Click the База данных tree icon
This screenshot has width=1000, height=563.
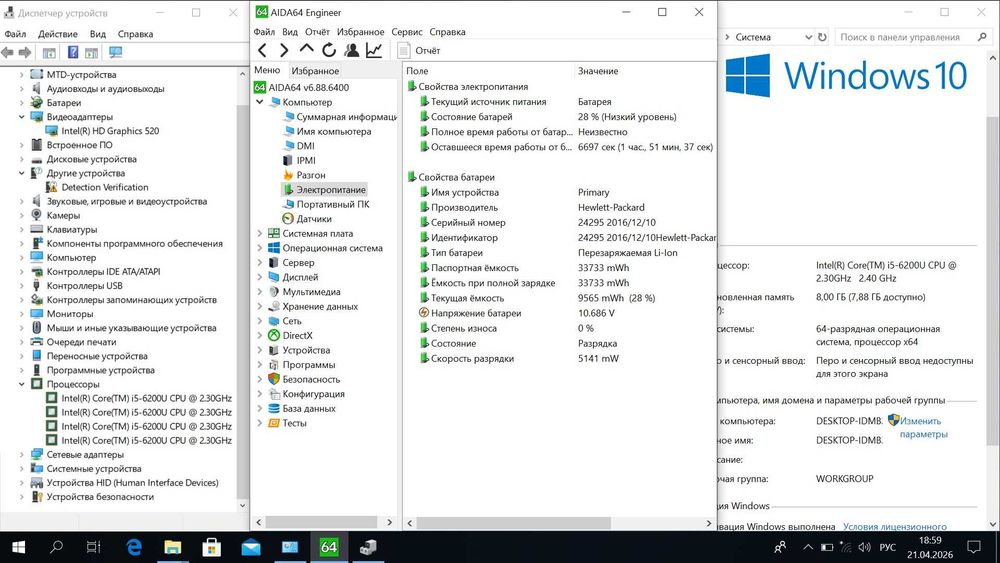274,409
